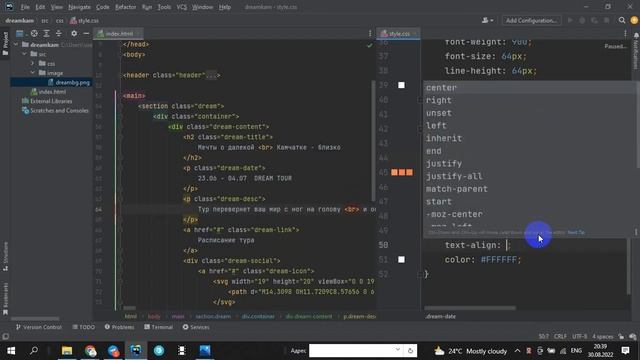Viewport: 640px width, 360px height.
Task: Click the orange color gutter swatches on line 45
Action: (402, 172)
